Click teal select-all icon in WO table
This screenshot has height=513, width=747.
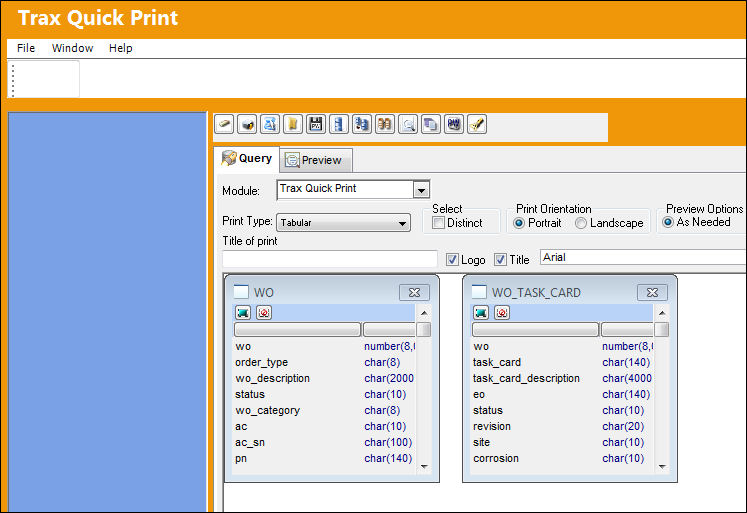point(243,312)
